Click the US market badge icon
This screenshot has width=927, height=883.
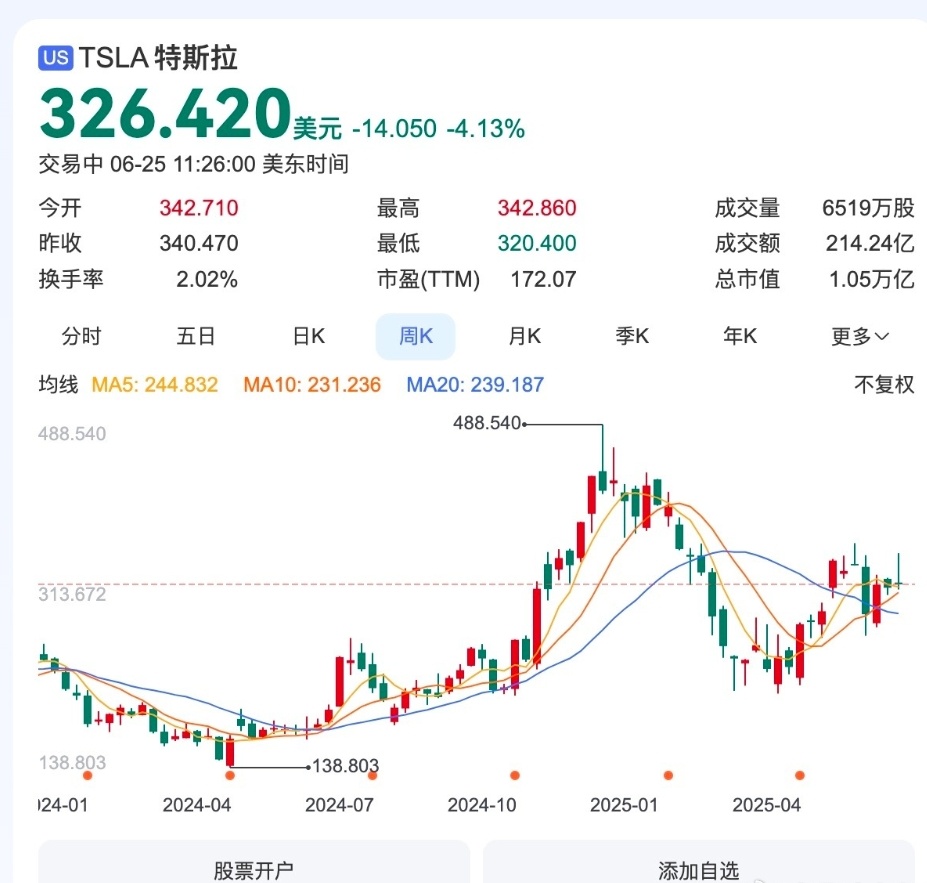tap(56, 58)
